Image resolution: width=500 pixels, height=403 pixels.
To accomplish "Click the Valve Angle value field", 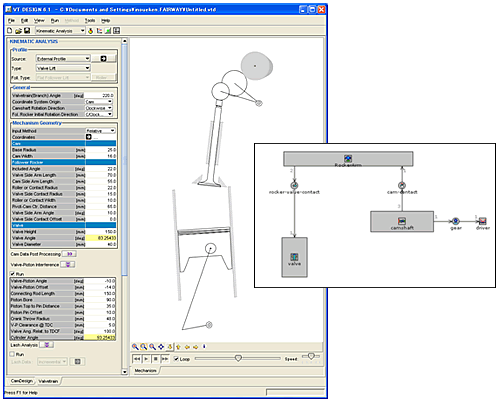I will pos(101,238).
